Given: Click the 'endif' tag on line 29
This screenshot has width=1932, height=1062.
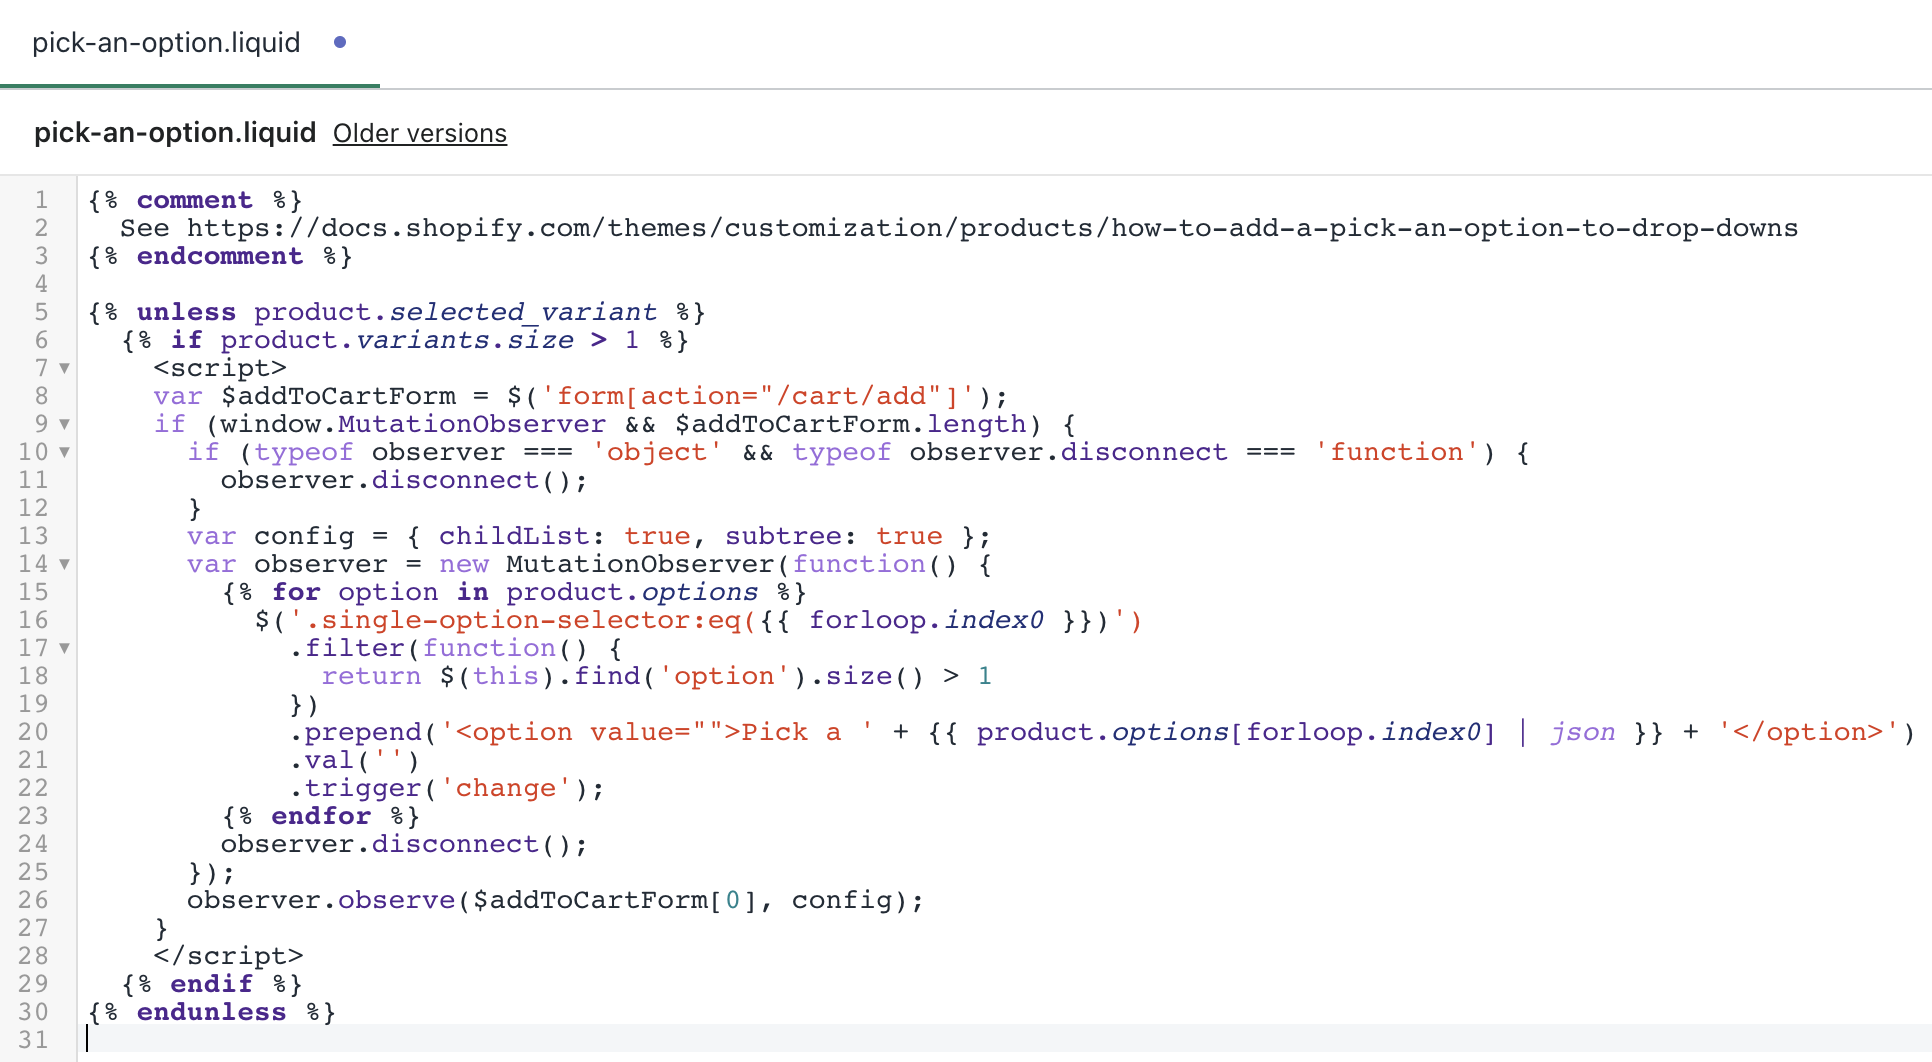Looking at the screenshot, I should tap(212, 984).
